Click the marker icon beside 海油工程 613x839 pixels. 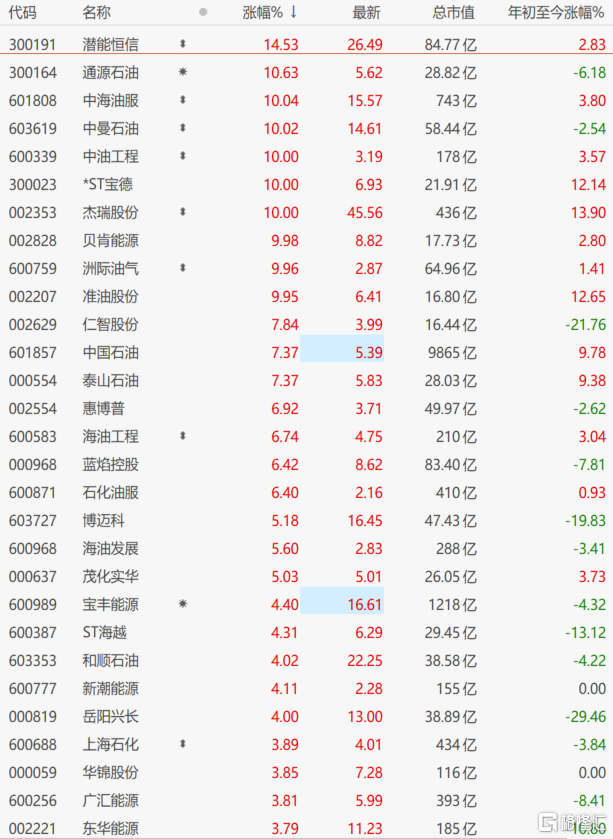[x=182, y=436]
